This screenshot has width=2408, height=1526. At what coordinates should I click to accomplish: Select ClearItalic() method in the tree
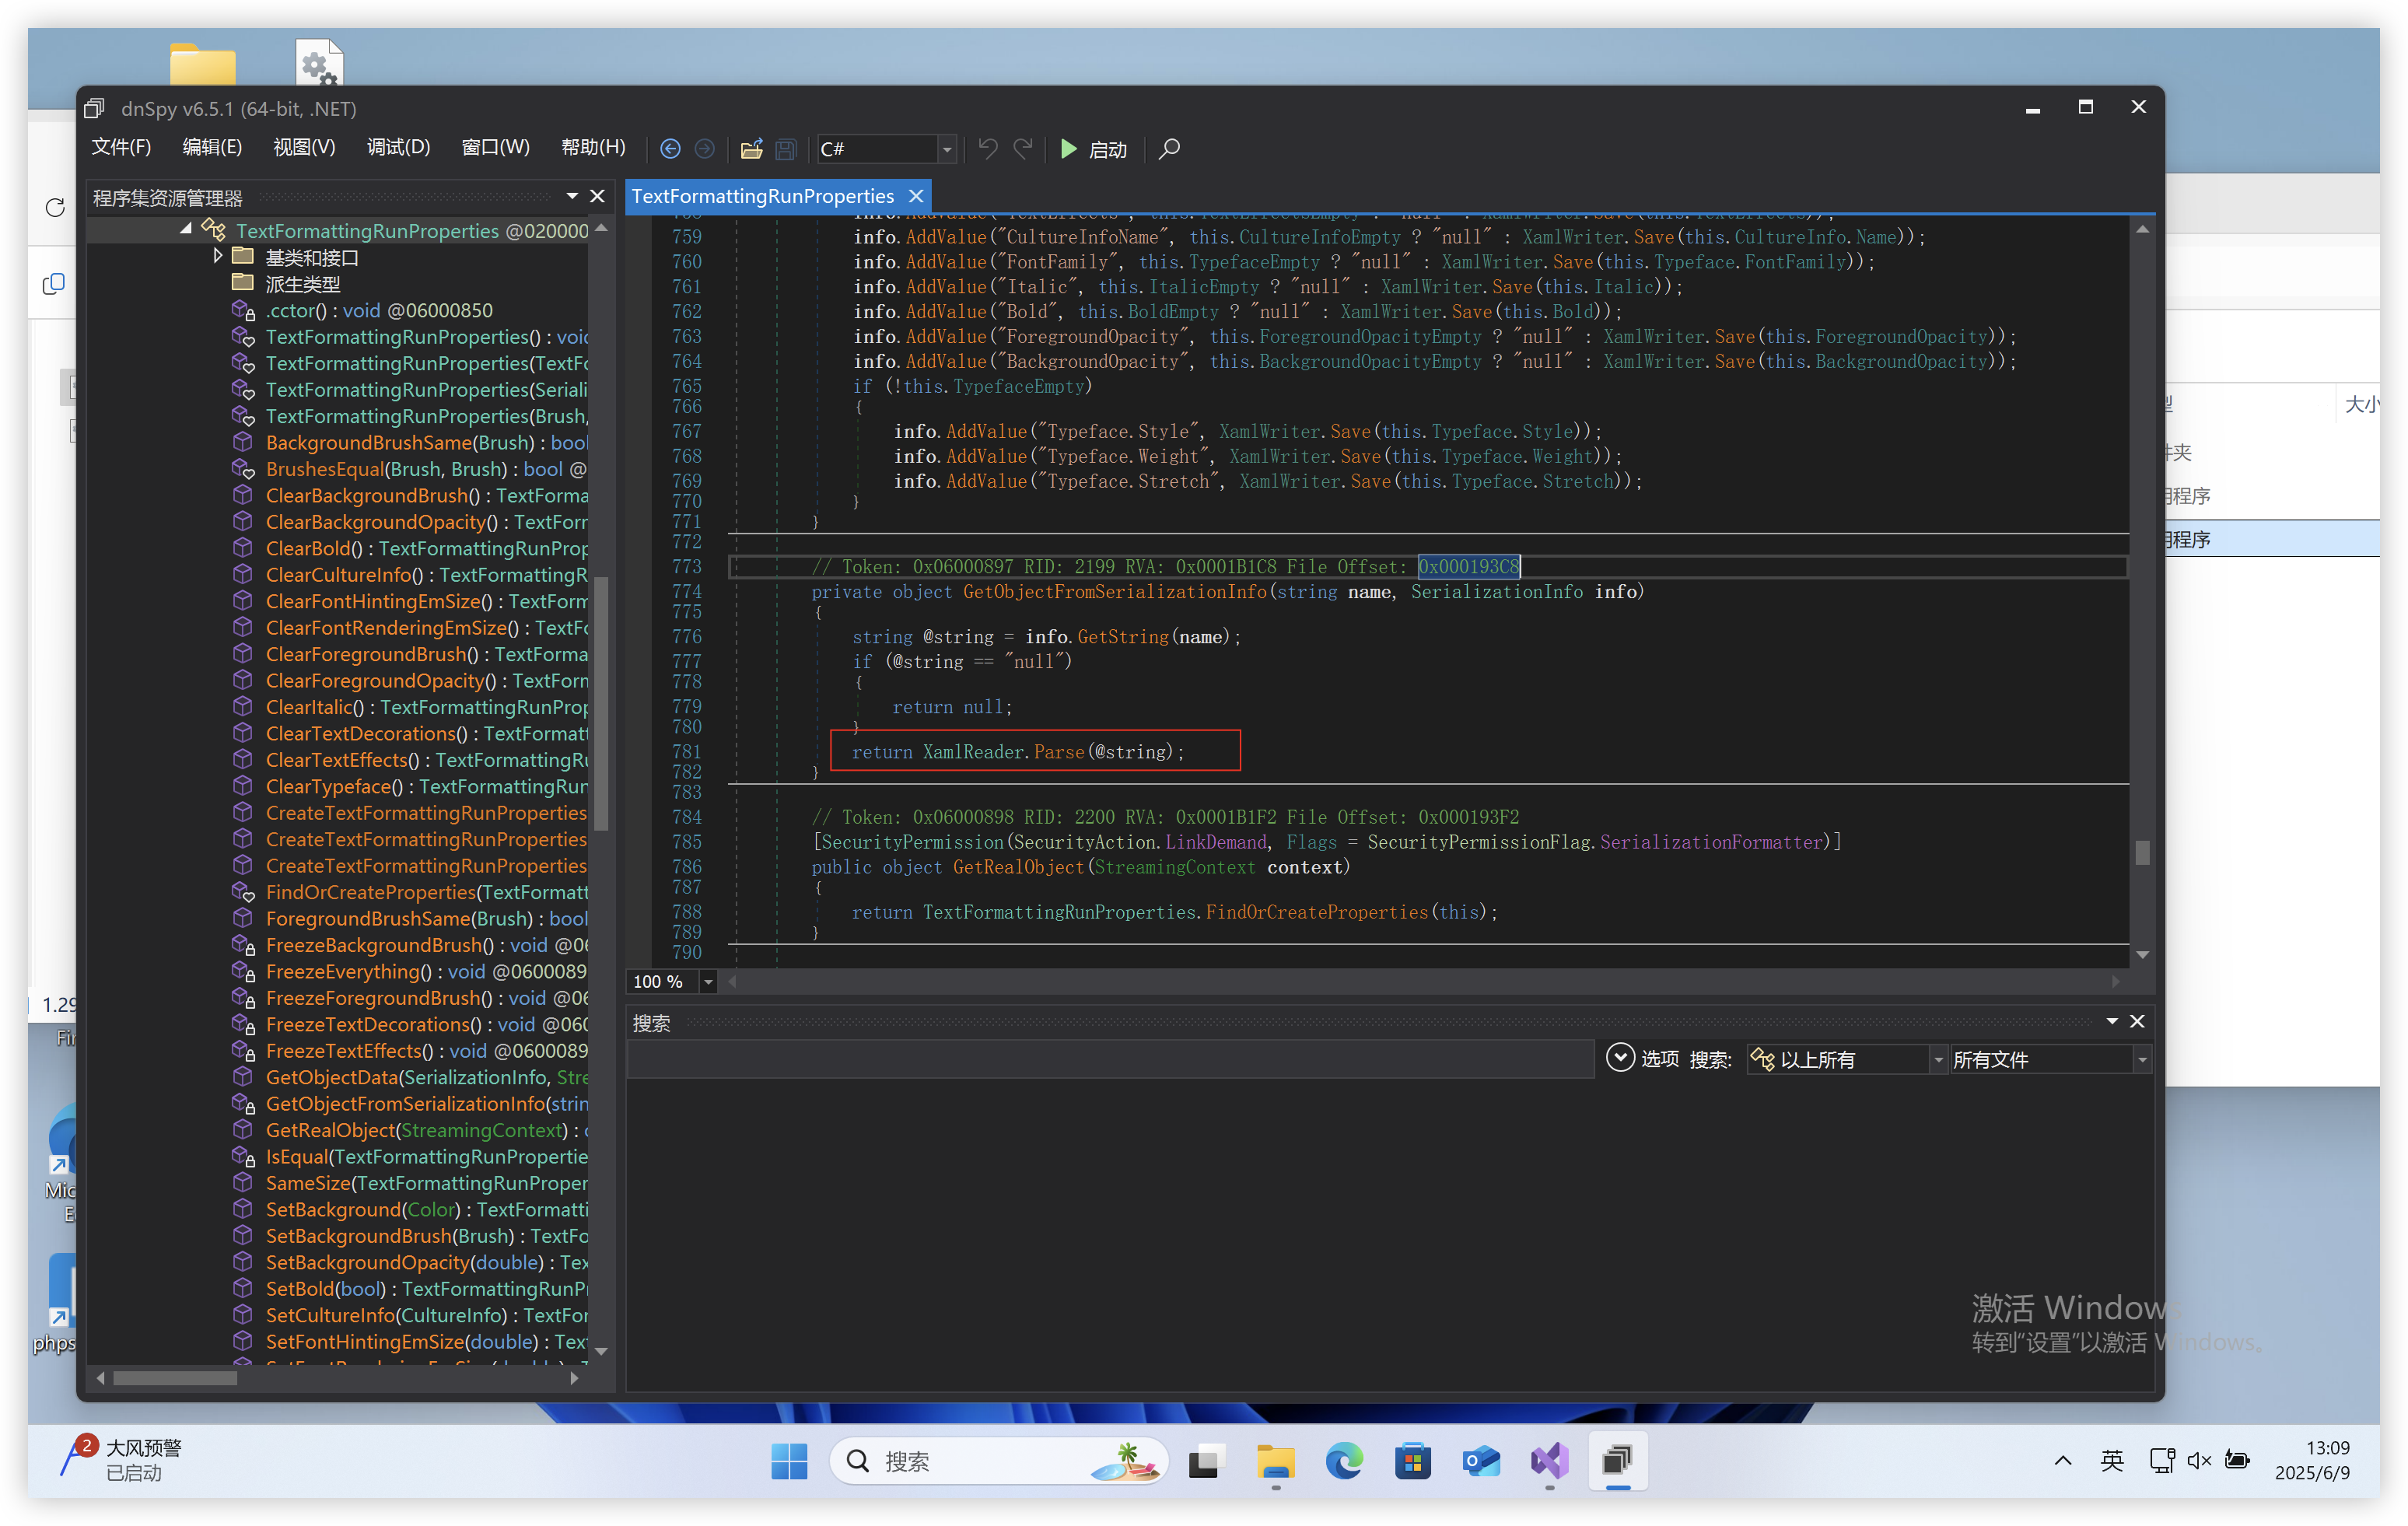click(426, 707)
